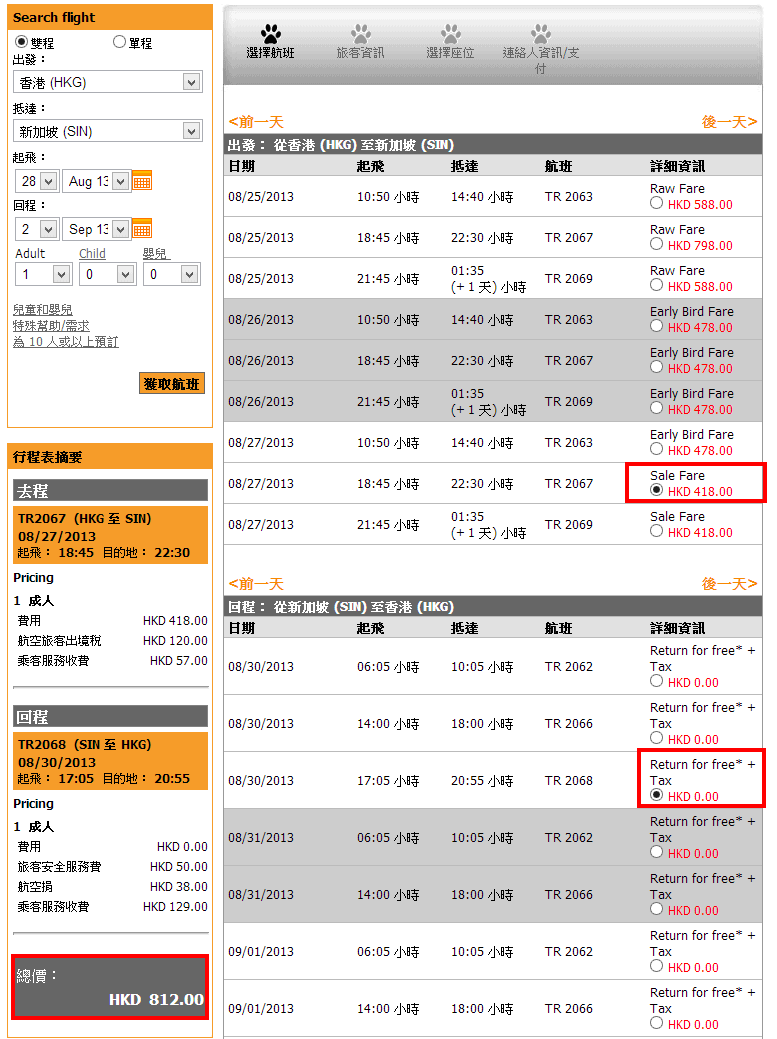Click the paw icon for 旅客資訊 step
Screen dimensions: 777x1039
point(360,35)
